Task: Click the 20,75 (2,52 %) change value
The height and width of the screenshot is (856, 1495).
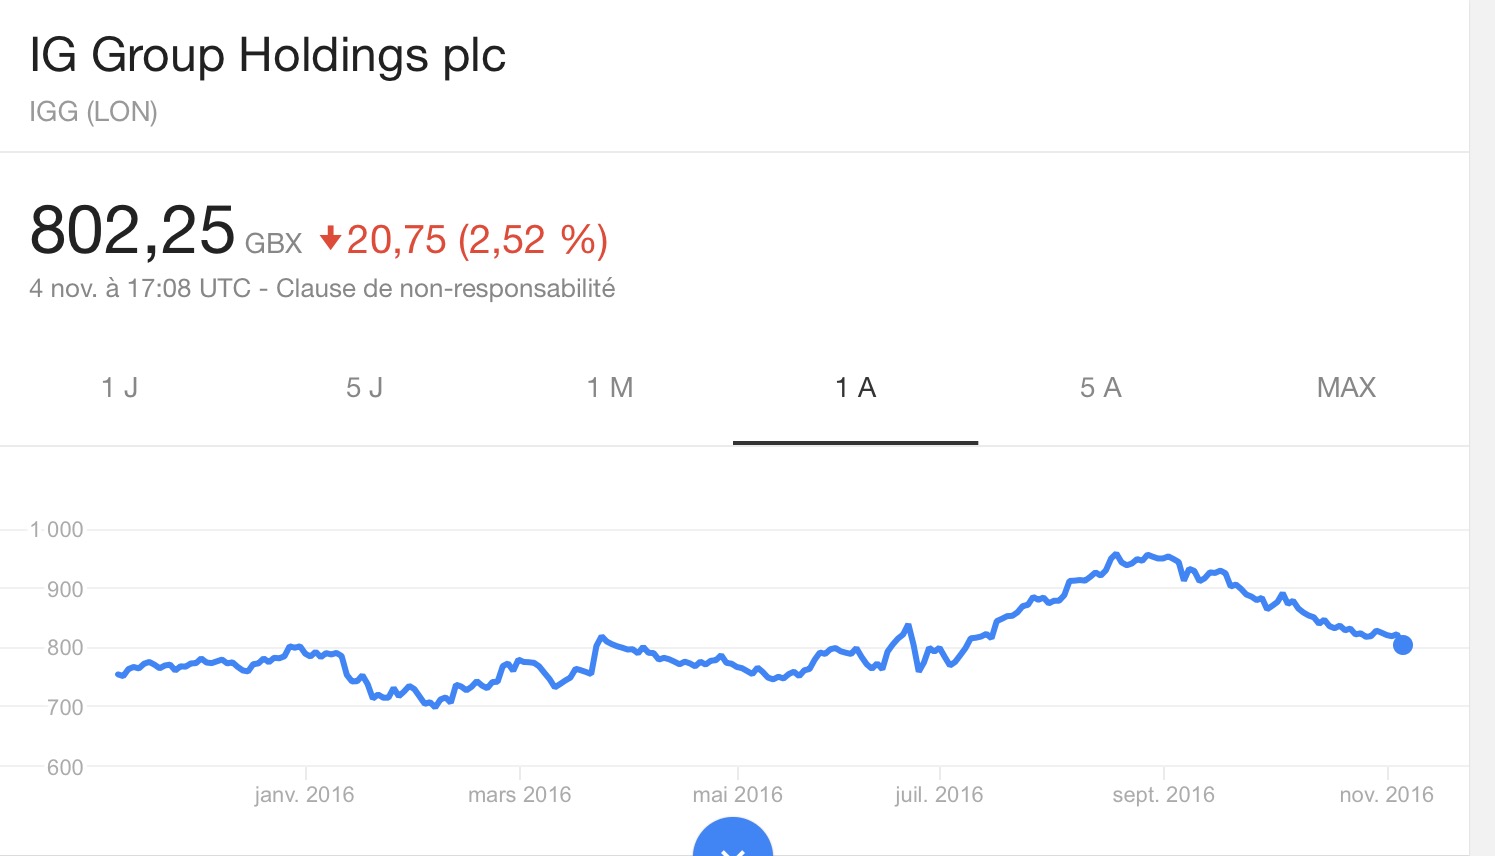Action: pos(477,240)
